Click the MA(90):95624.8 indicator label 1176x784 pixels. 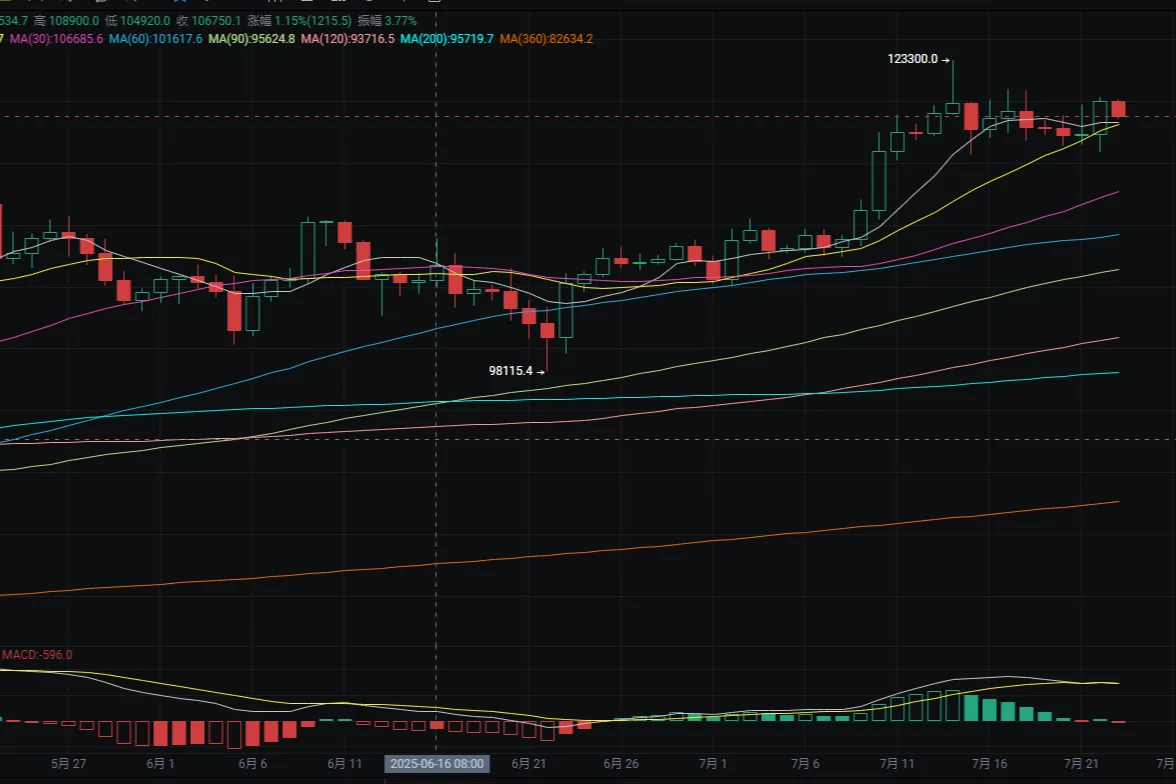(x=252, y=38)
